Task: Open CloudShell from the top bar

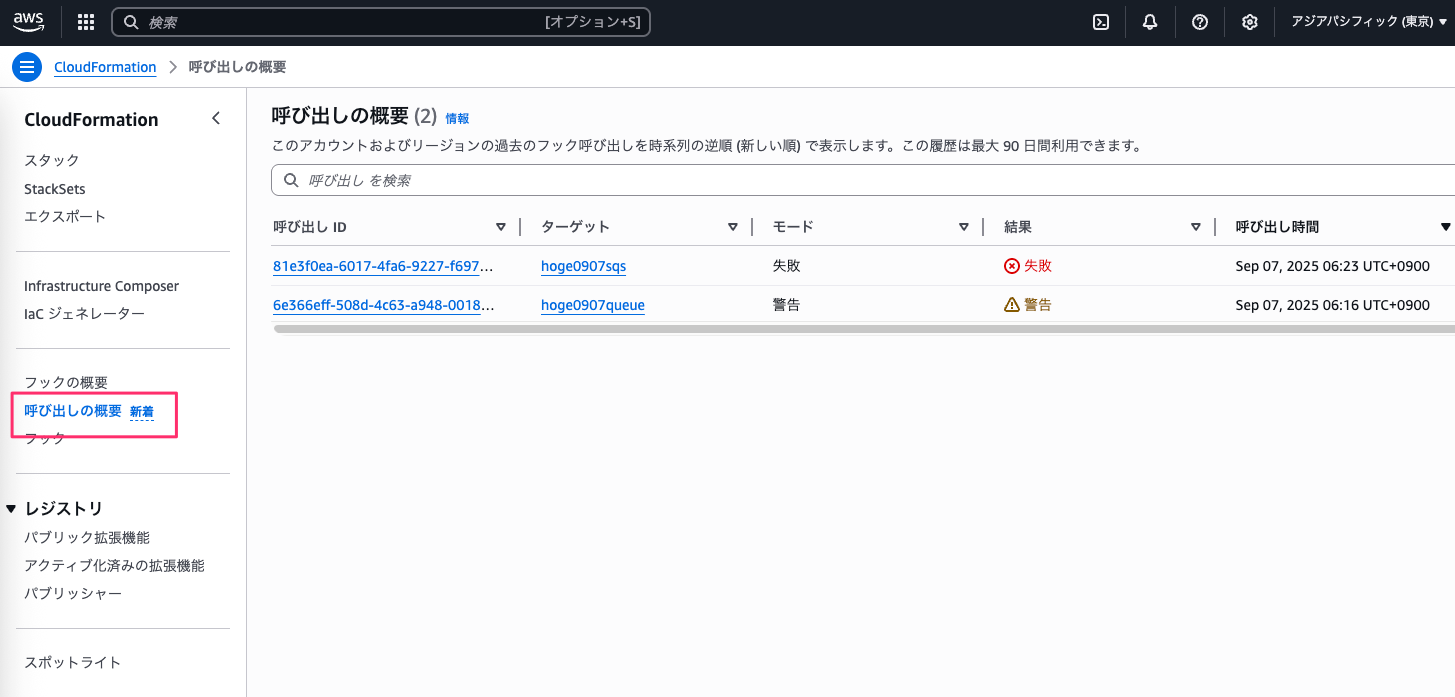Action: (x=1100, y=21)
